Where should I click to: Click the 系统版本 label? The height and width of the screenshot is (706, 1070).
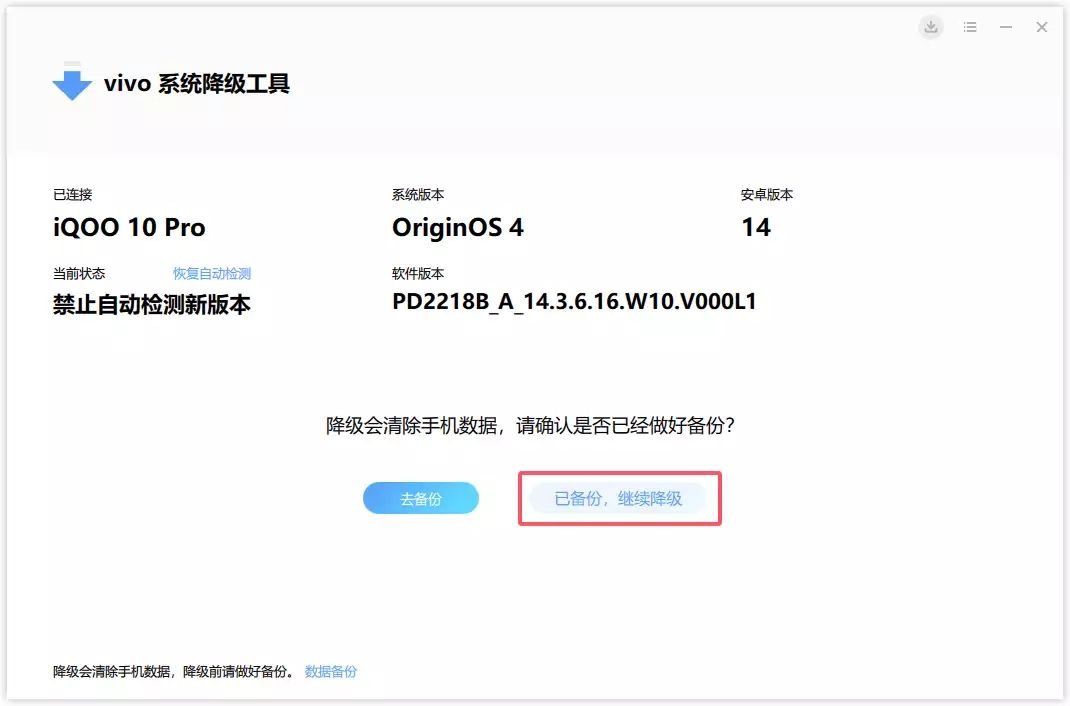[418, 194]
